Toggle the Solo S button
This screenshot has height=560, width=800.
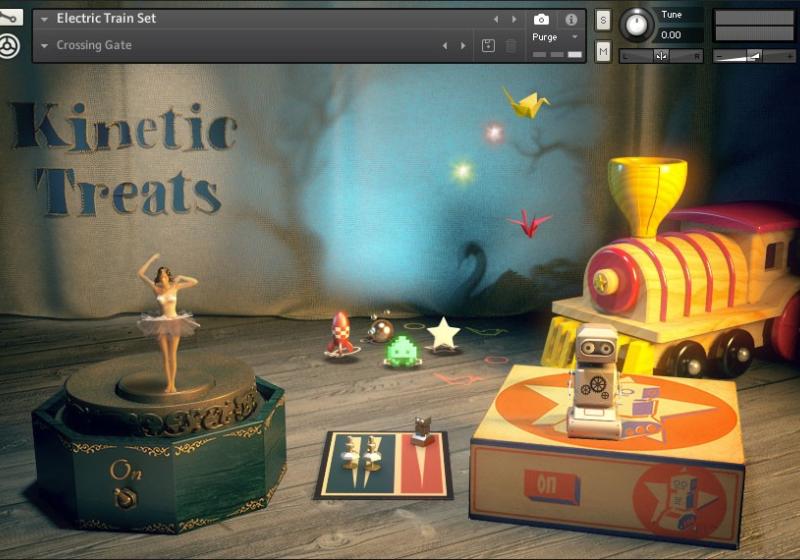(602, 20)
